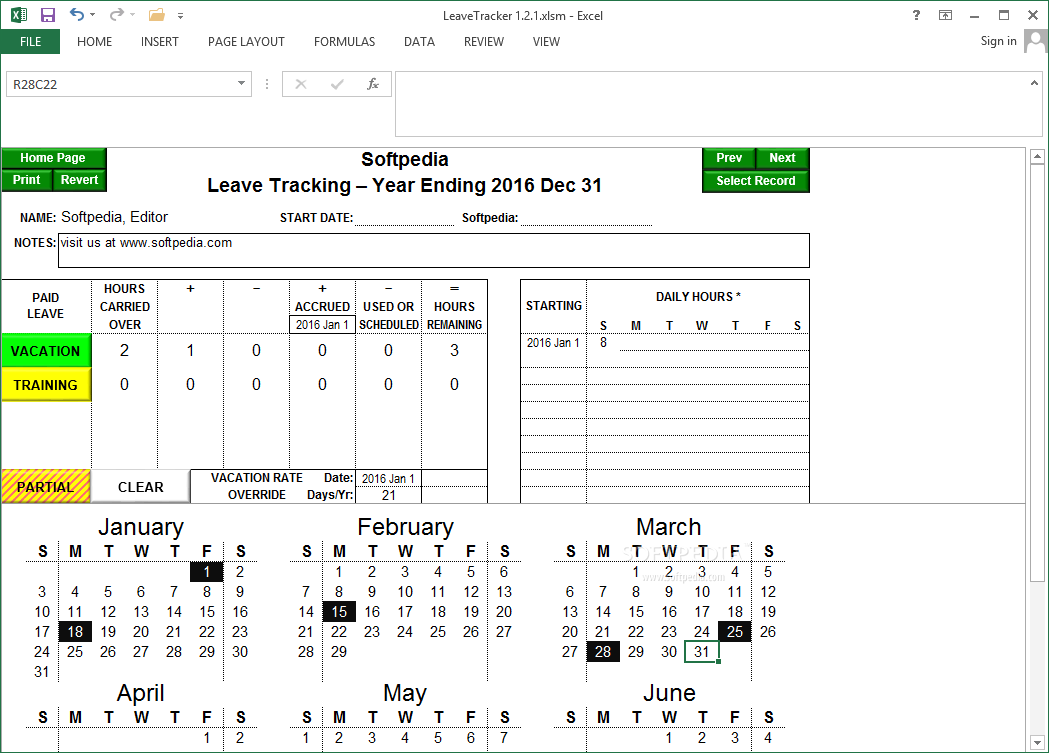Click inside the Name Box showing R28C22
This screenshot has width=1049, height=753.
tap(120, 84)
